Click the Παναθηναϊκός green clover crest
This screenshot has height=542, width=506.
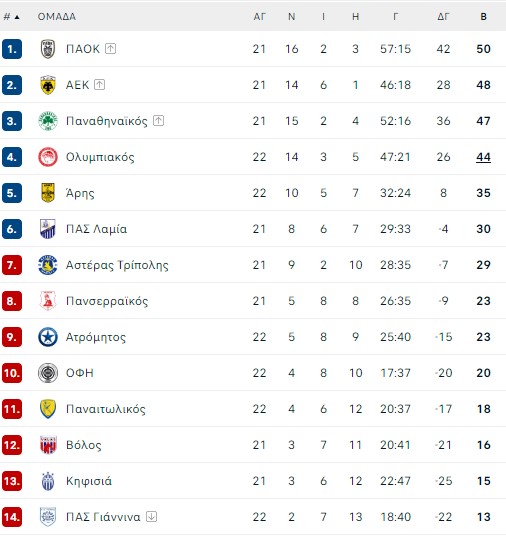tap(48, 121)
